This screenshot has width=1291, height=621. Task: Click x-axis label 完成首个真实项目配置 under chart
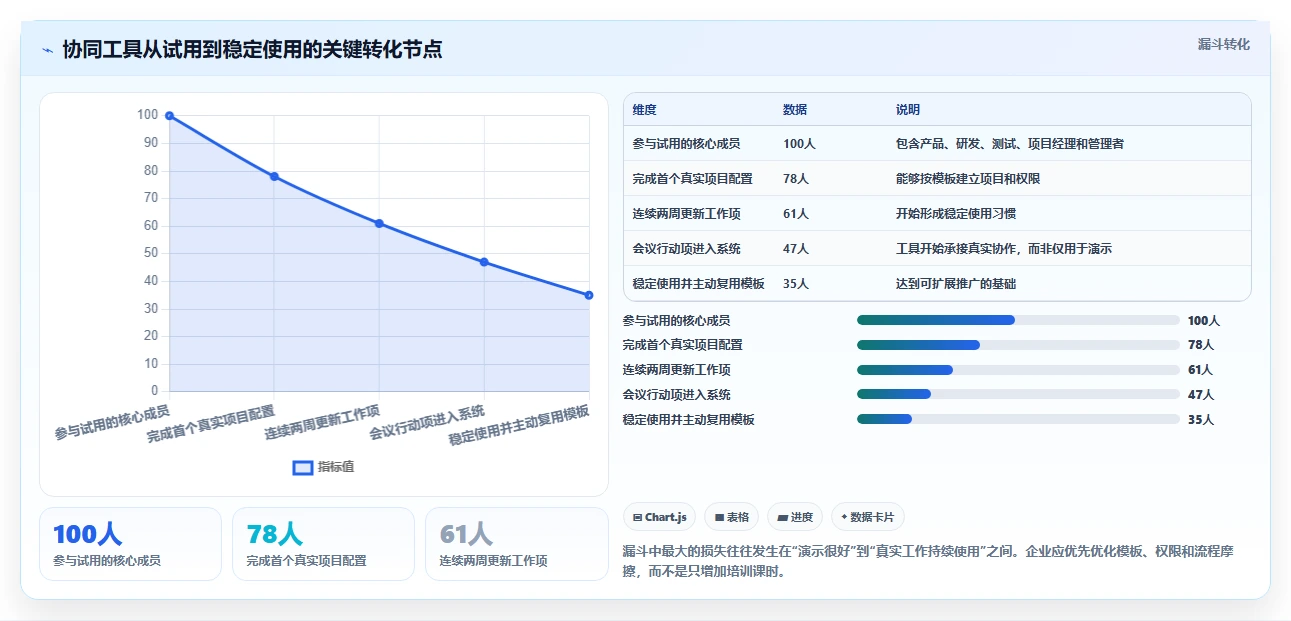click(x=211, y=424)
